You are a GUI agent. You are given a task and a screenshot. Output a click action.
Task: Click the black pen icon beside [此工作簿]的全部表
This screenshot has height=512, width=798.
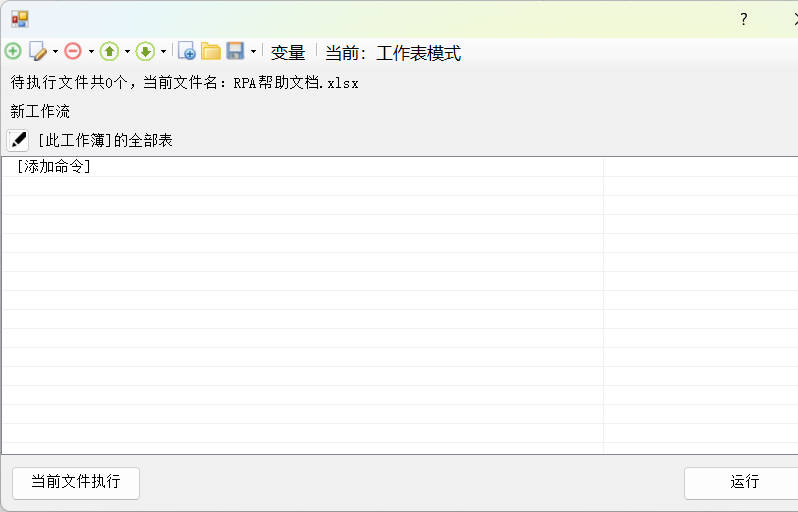[x=18, y=140]
